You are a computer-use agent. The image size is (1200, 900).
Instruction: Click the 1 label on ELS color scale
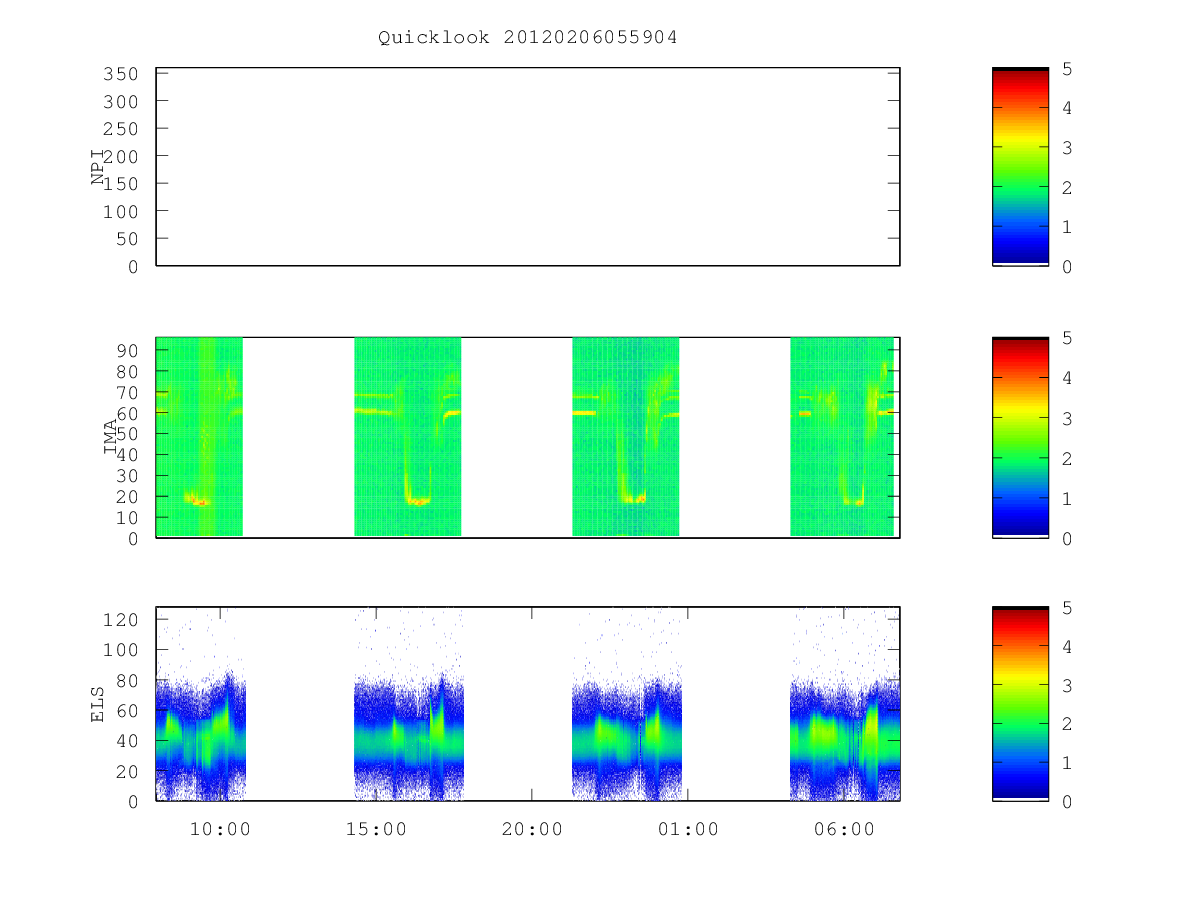(1067, 763)
